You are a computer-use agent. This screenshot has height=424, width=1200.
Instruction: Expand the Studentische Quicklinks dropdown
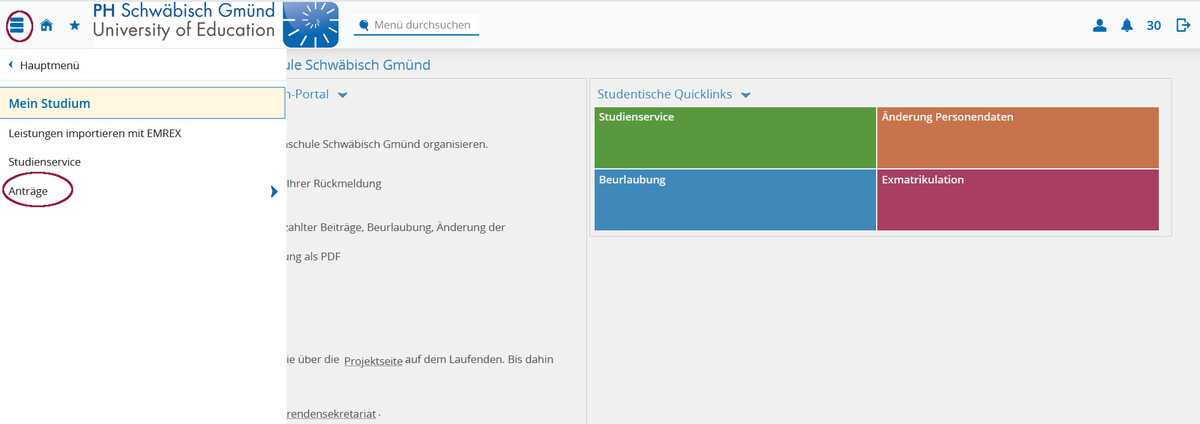pyautogui.click(x=745, y=95)
